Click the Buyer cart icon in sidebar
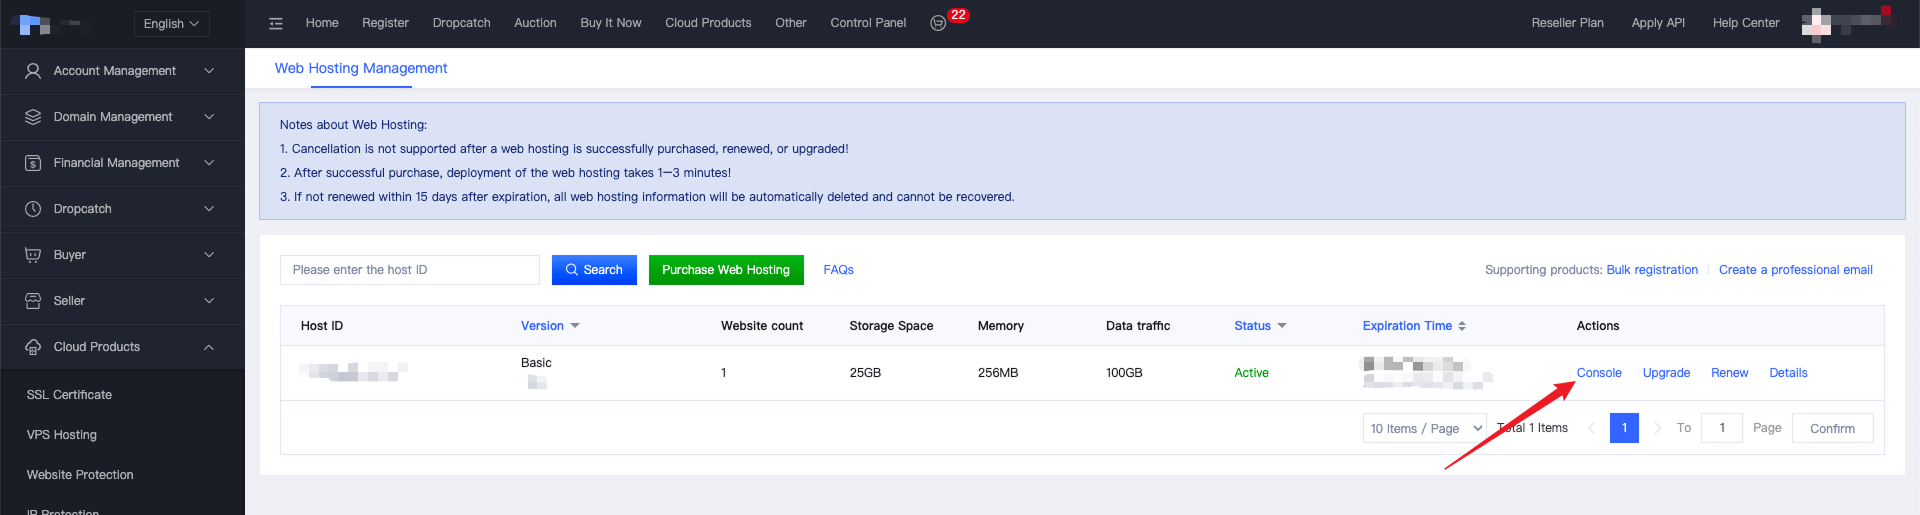Viewport: 1920px width, 515px height. [x=33, y=255]
